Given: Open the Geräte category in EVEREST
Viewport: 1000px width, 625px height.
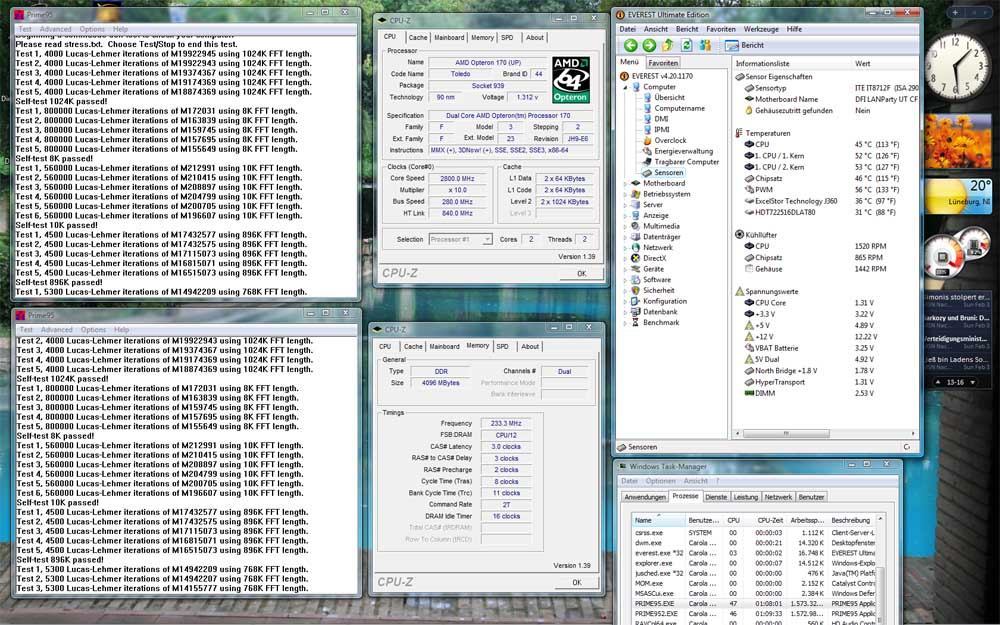Looking at the screenshot, I should (647, 269).
